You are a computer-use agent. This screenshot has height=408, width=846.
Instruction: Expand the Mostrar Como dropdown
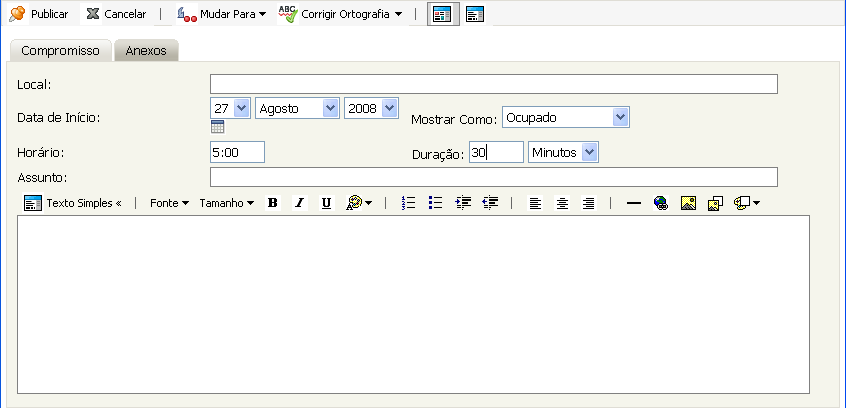(565, 117)
